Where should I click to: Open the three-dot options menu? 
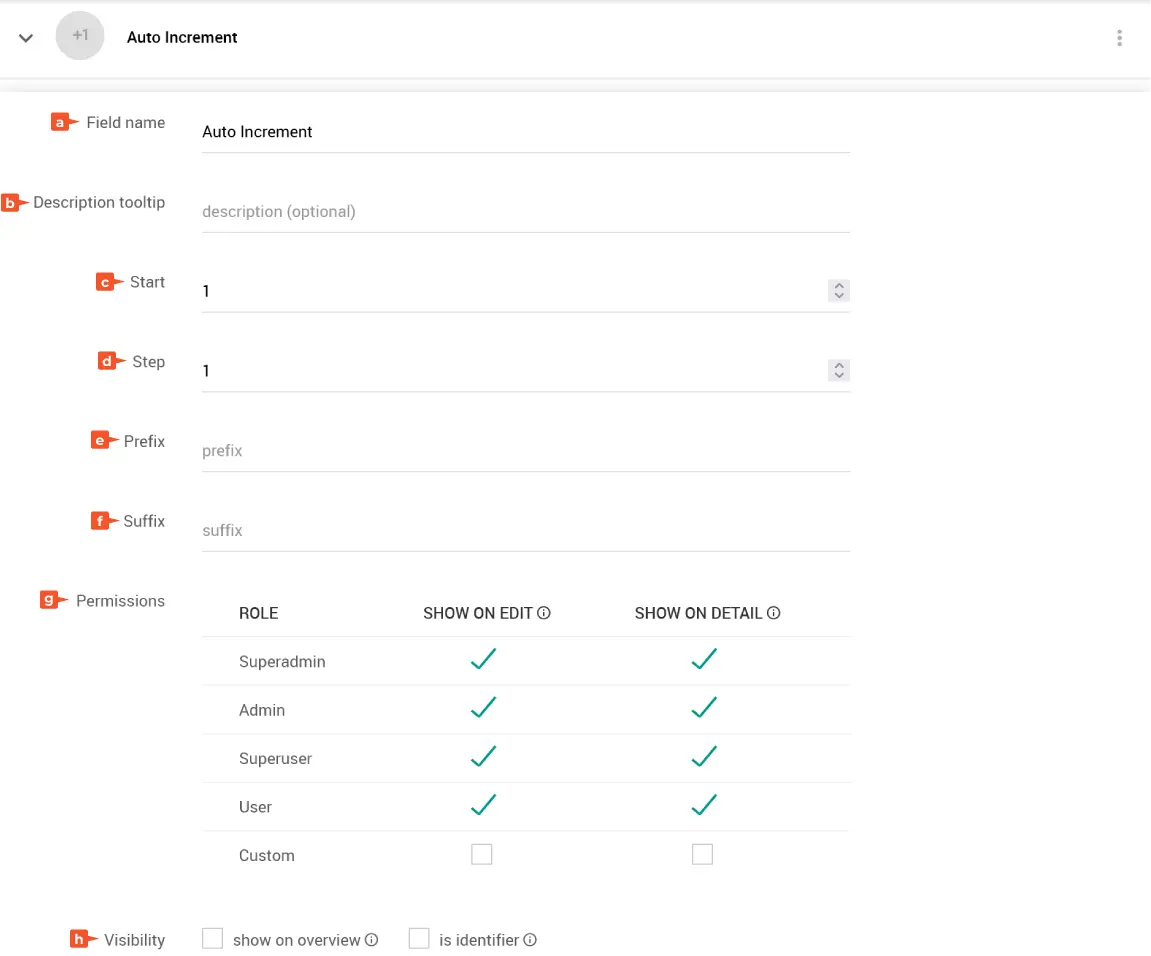tap(1119, 38)
